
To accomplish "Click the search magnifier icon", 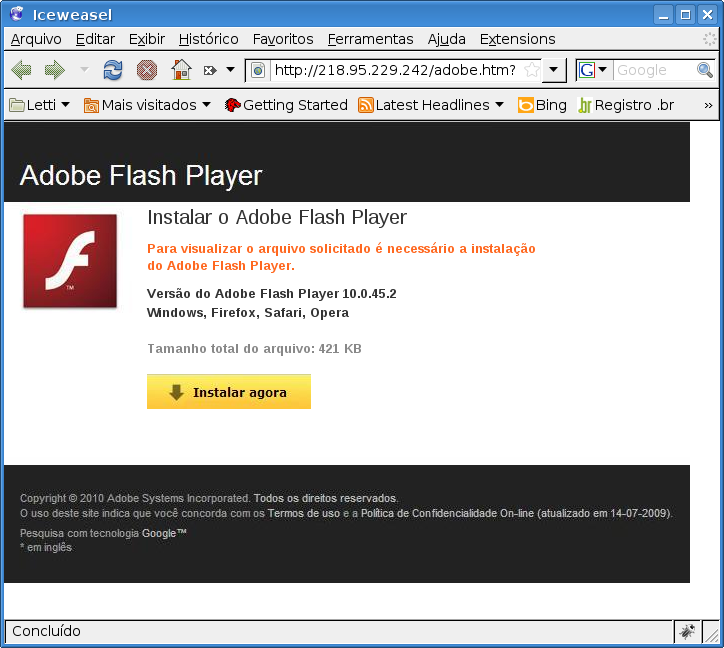I will 705,70.
